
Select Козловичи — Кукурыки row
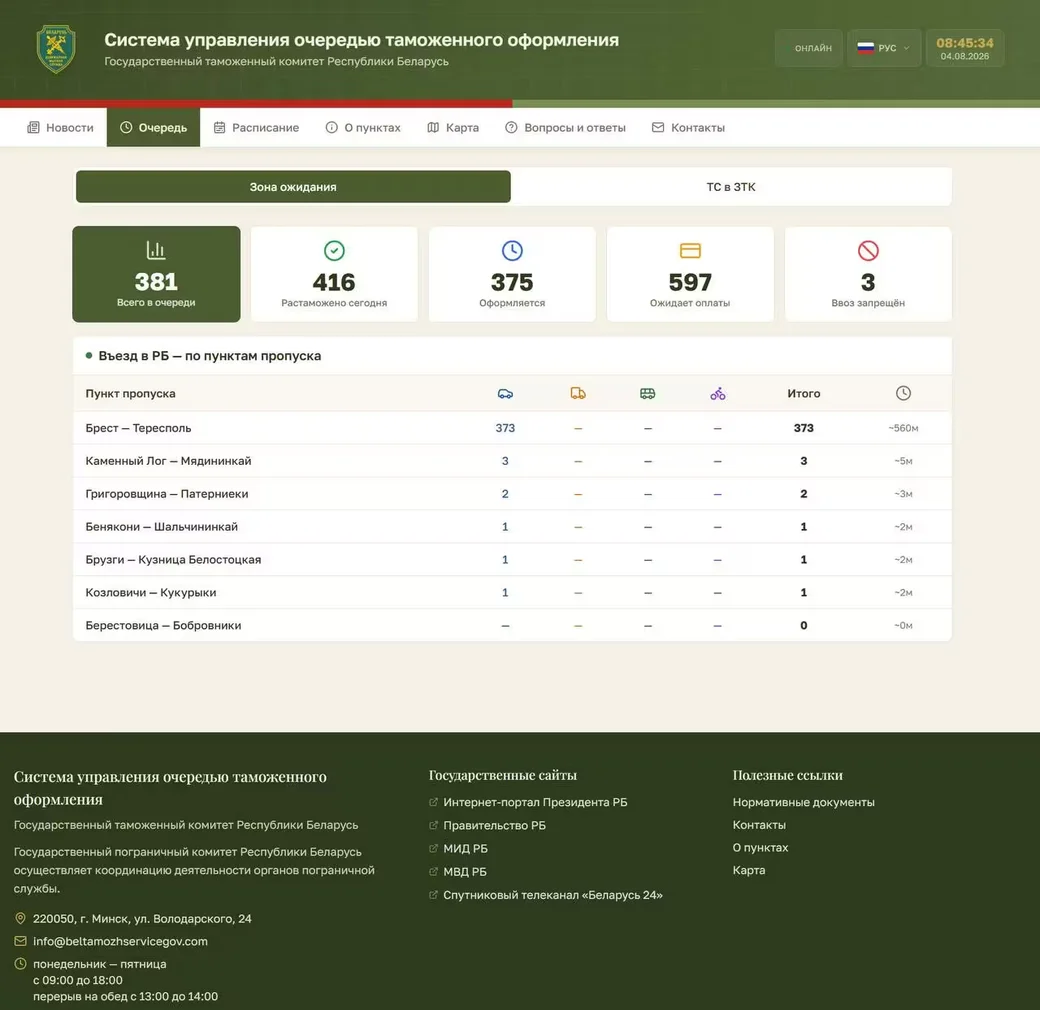pyautogui.click(x=512, y=593)
